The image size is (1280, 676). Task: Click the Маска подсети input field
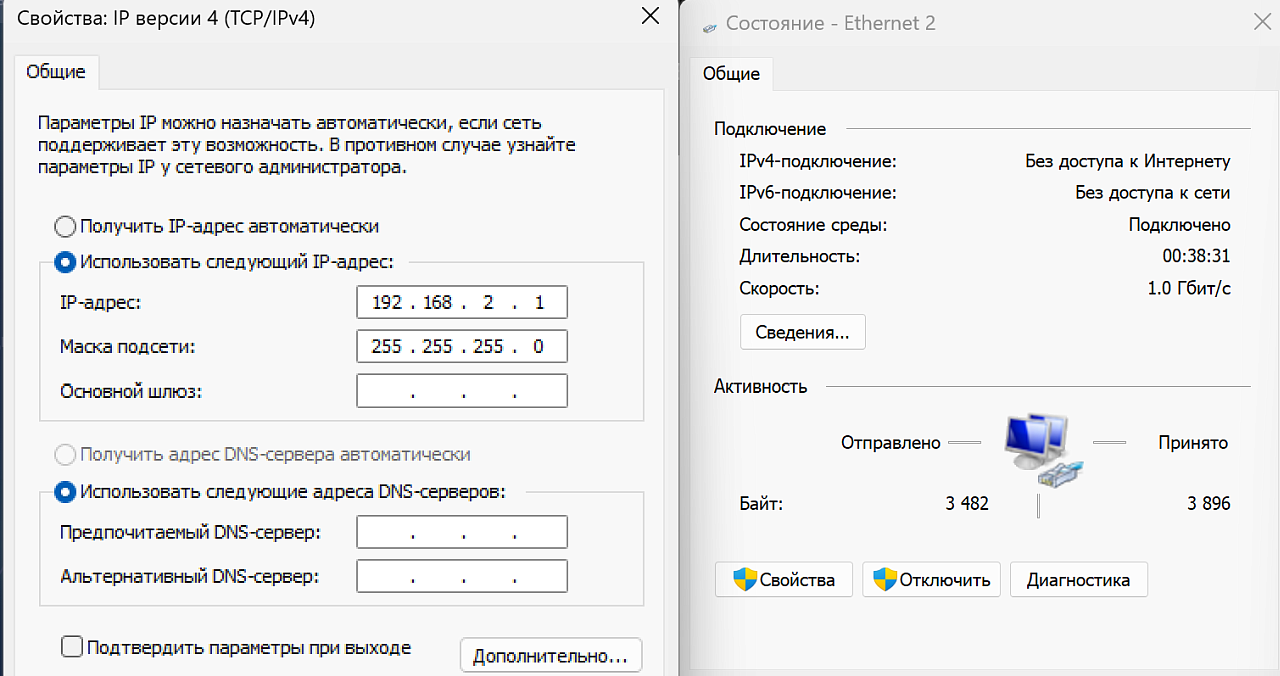point(461,346)
